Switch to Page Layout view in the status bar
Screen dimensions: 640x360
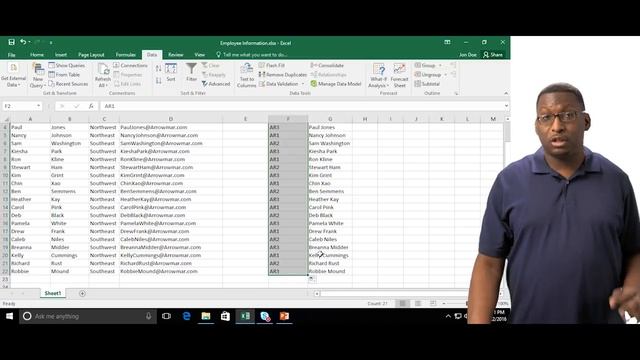[418, 304]
